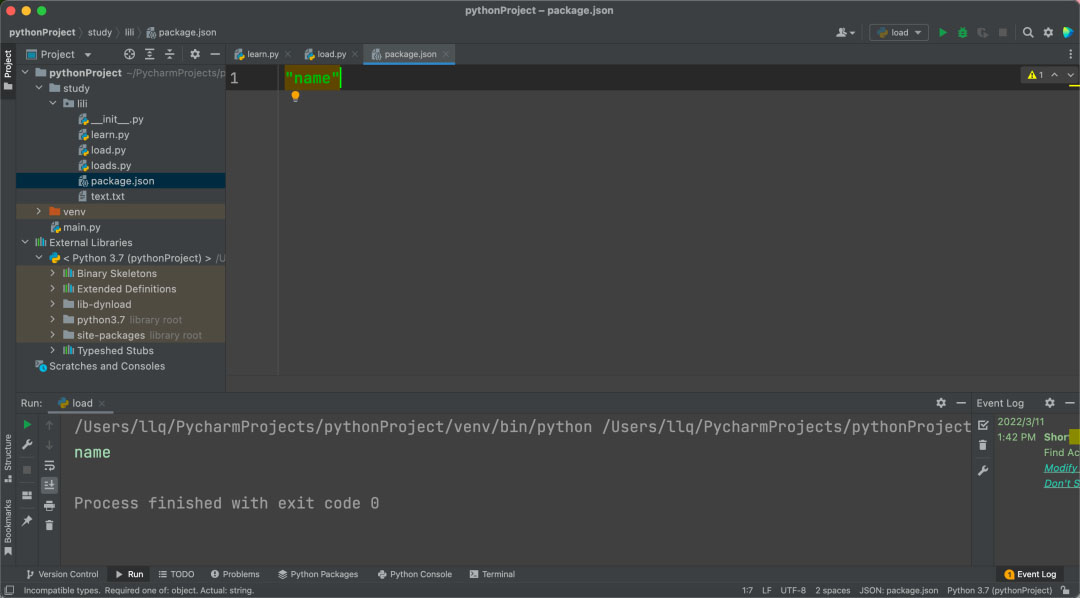This screenshot has height=598, width=1080.
Task: Close the package.json editor tab
Action: (x=446, y=54)
